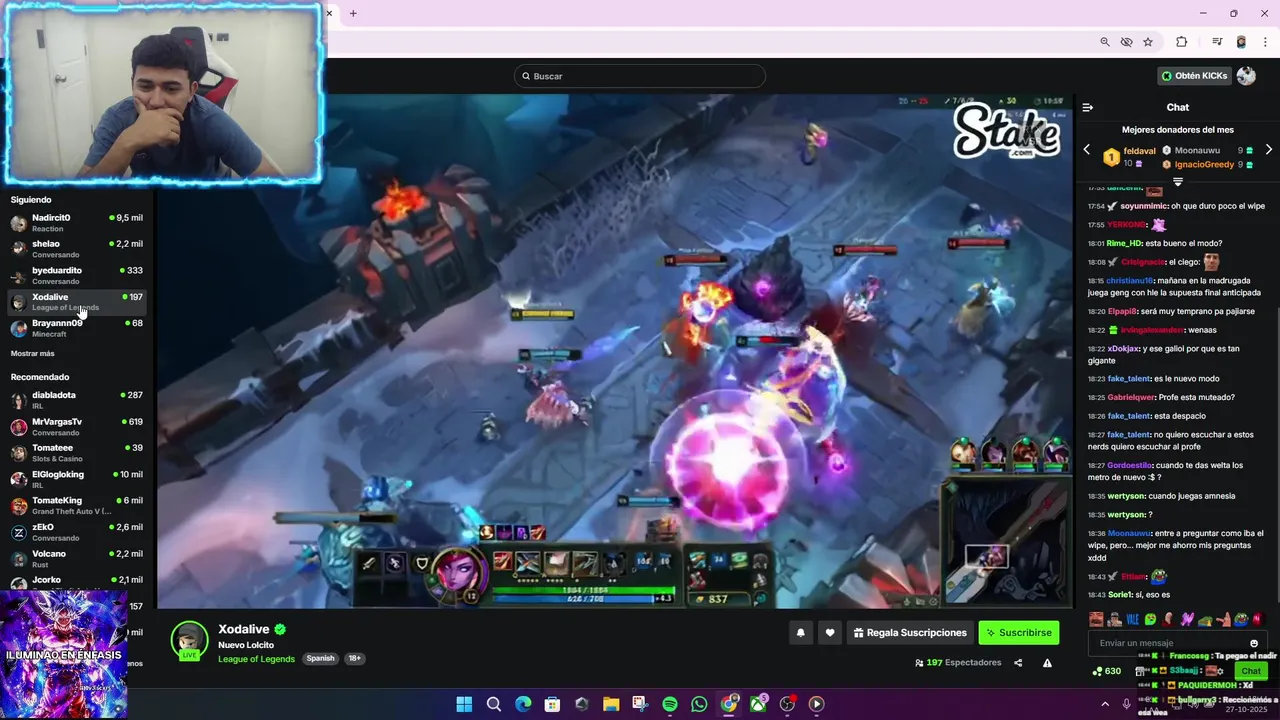Open Snipping Tool from the taskbar
The image size is (1280, 720).
coord(640,704)
